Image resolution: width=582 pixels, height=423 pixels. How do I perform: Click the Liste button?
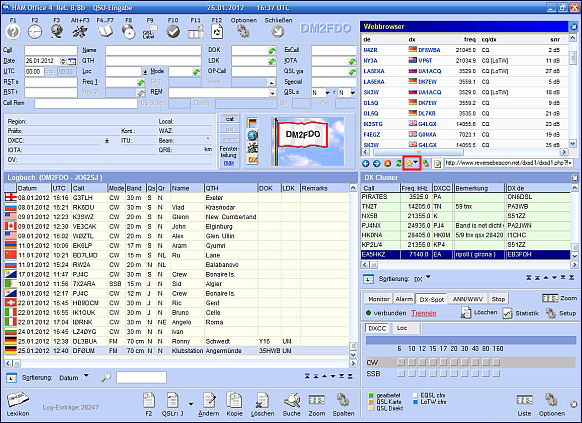pos(524,404)
